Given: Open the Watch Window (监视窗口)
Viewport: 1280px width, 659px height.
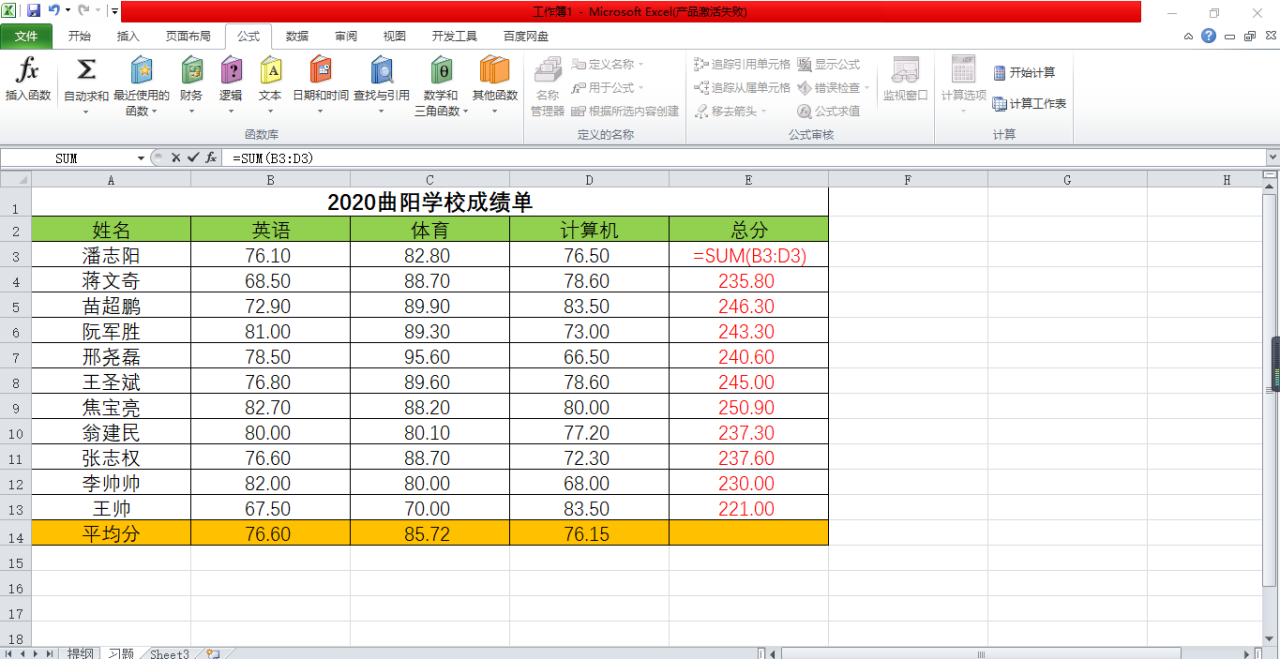Looking at the screenshot, I should tap(905, 80).
